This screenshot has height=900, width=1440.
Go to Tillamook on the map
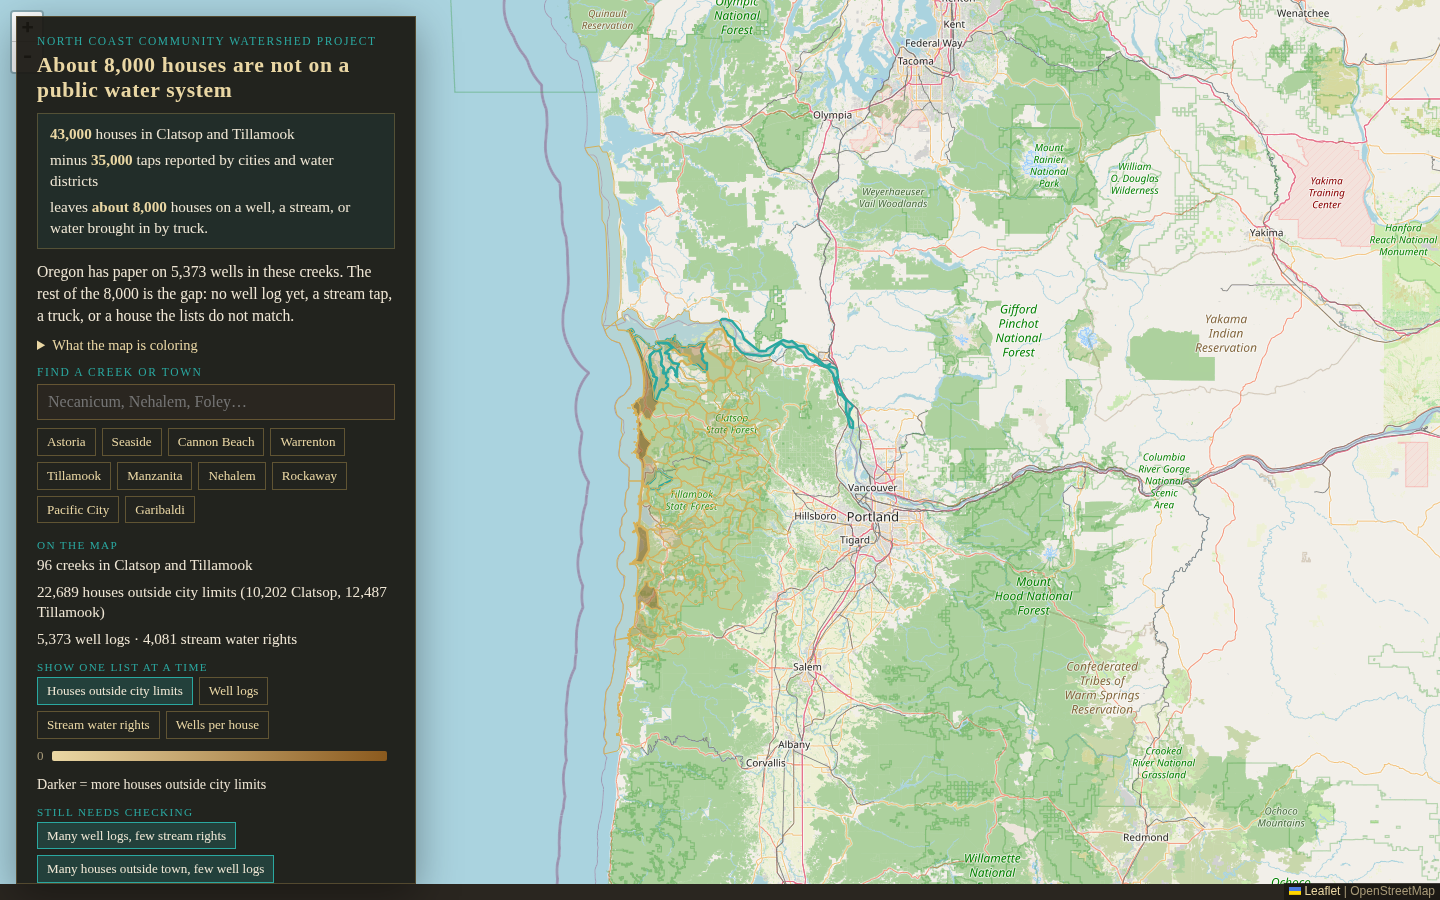click(74, 476)
